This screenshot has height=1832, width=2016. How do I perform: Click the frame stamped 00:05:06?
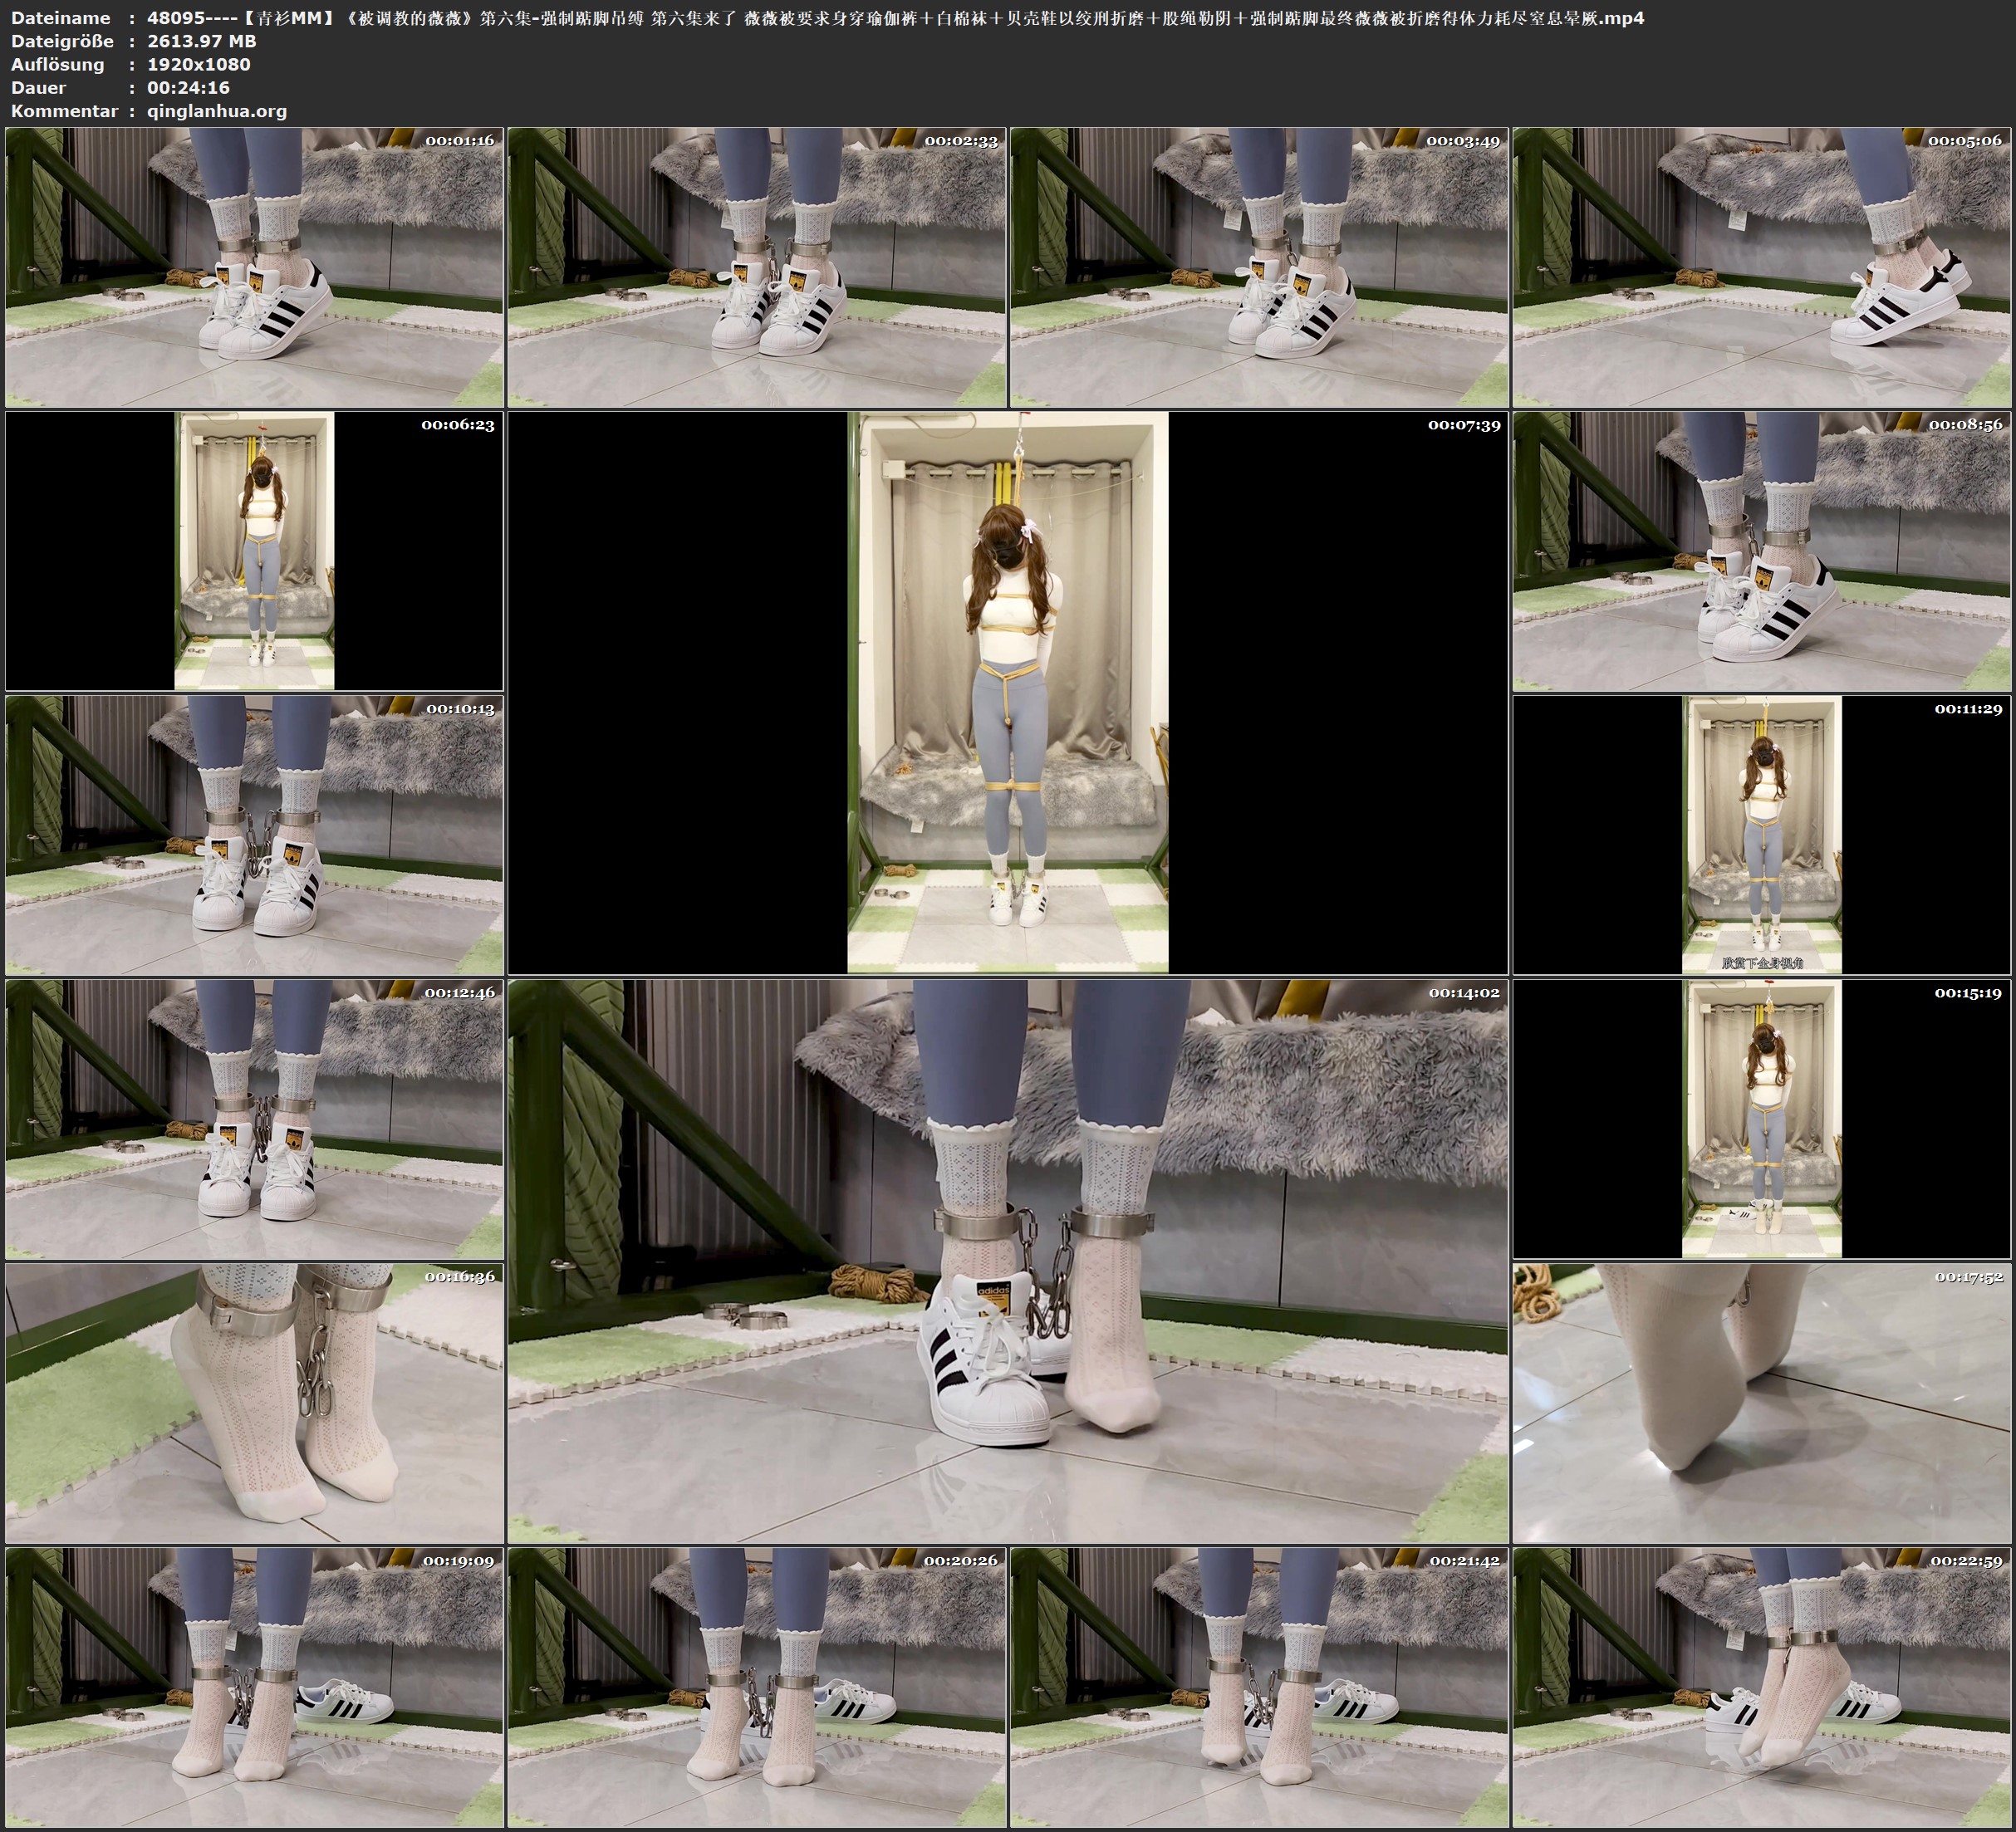pyautogui.click(x=1761, y=267)
